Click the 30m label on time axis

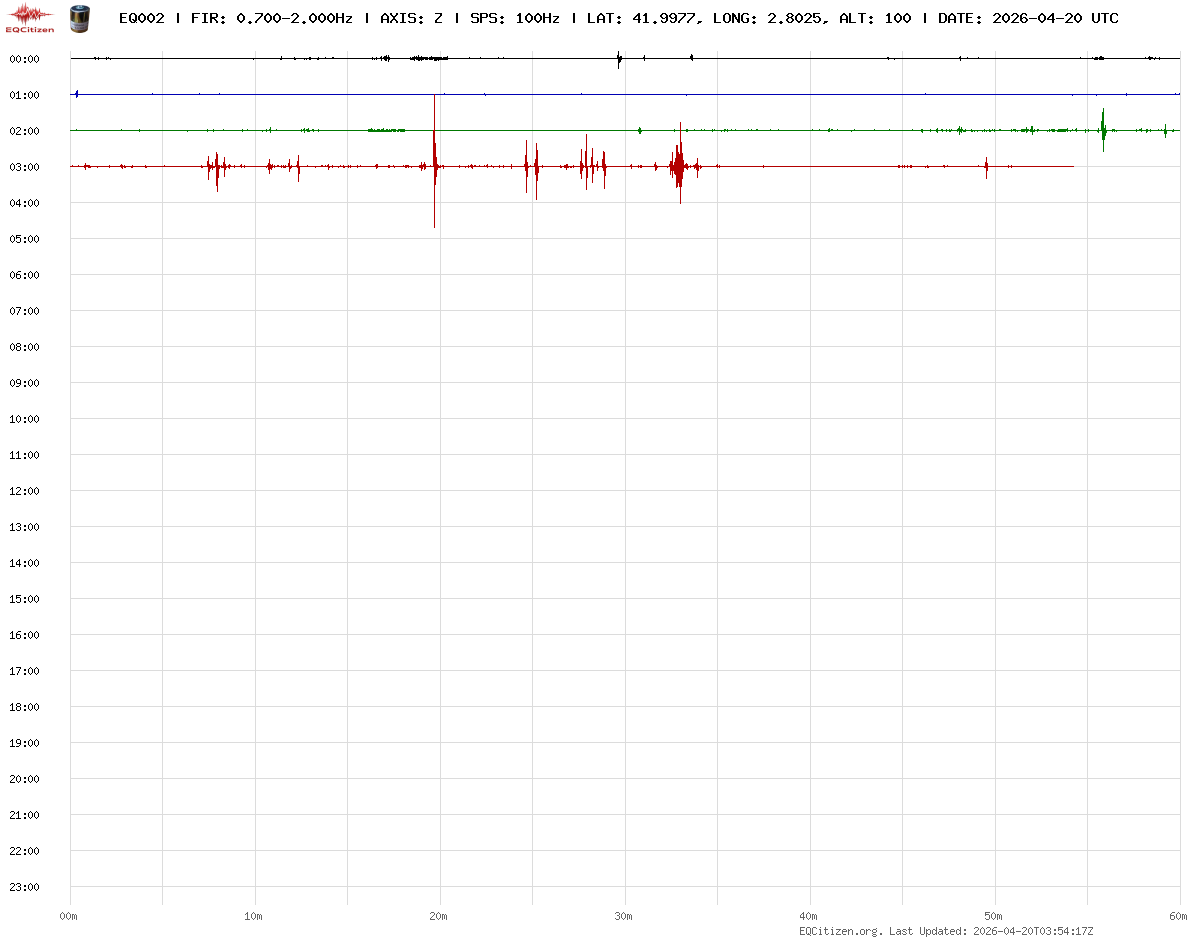(624, 916)
